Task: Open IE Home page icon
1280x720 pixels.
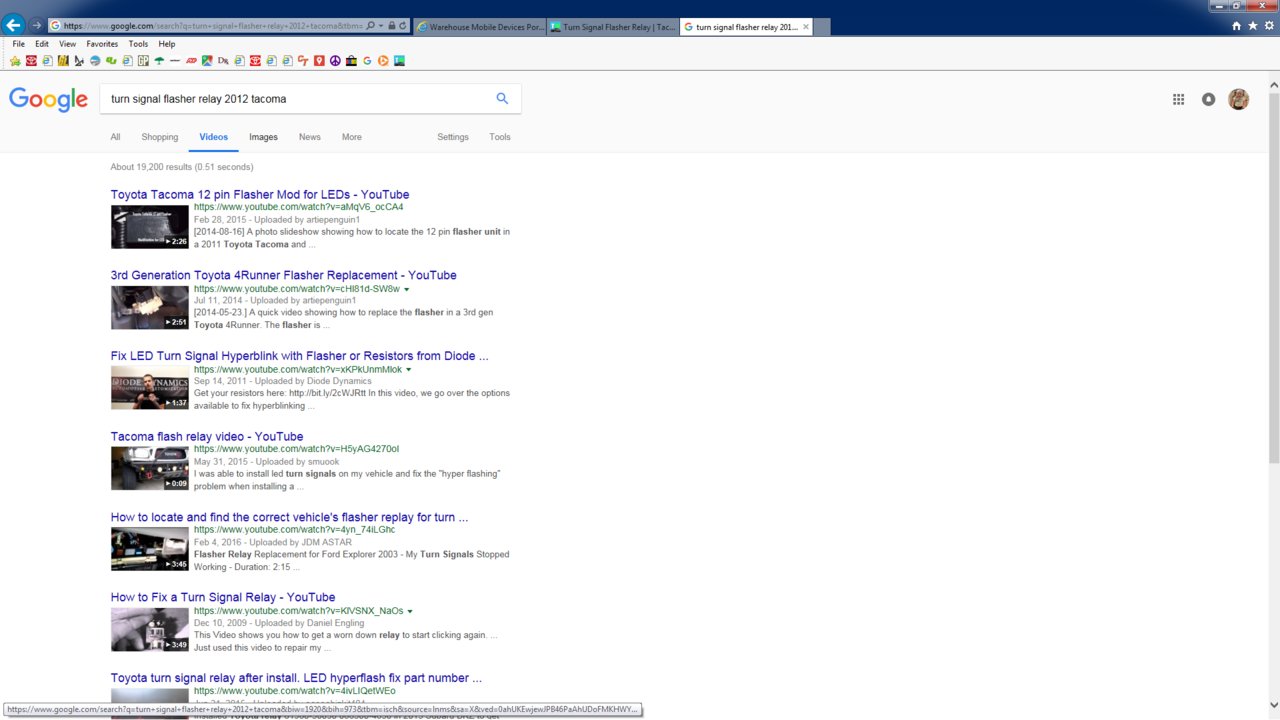Action: 1237,26
